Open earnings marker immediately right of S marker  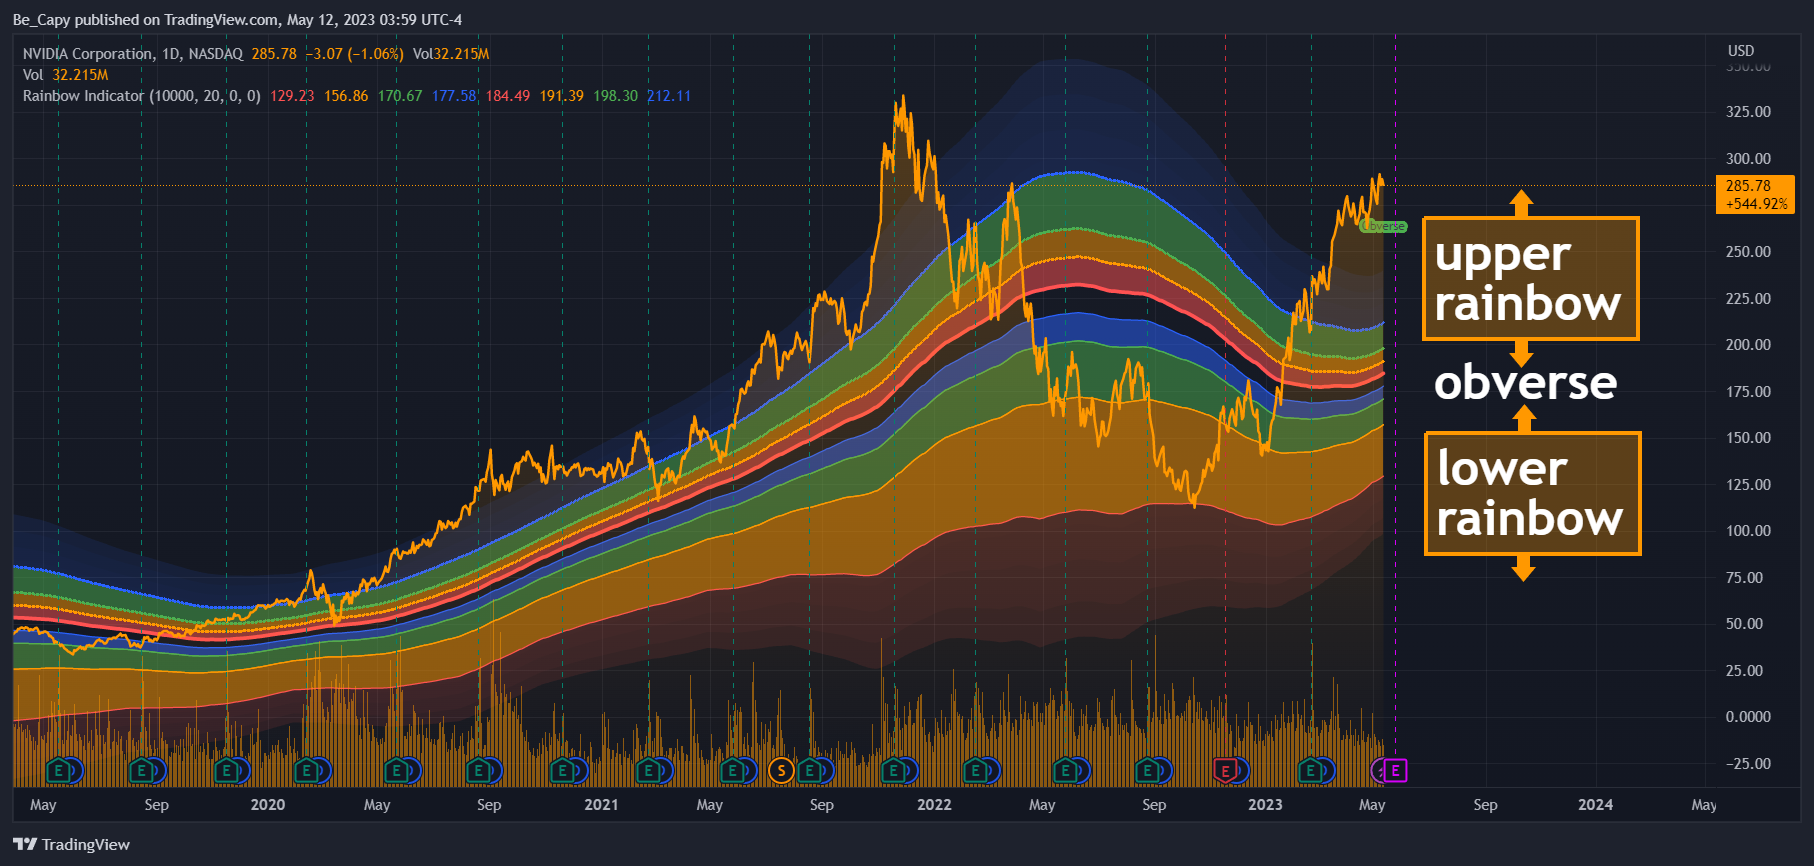coord(811,771)
